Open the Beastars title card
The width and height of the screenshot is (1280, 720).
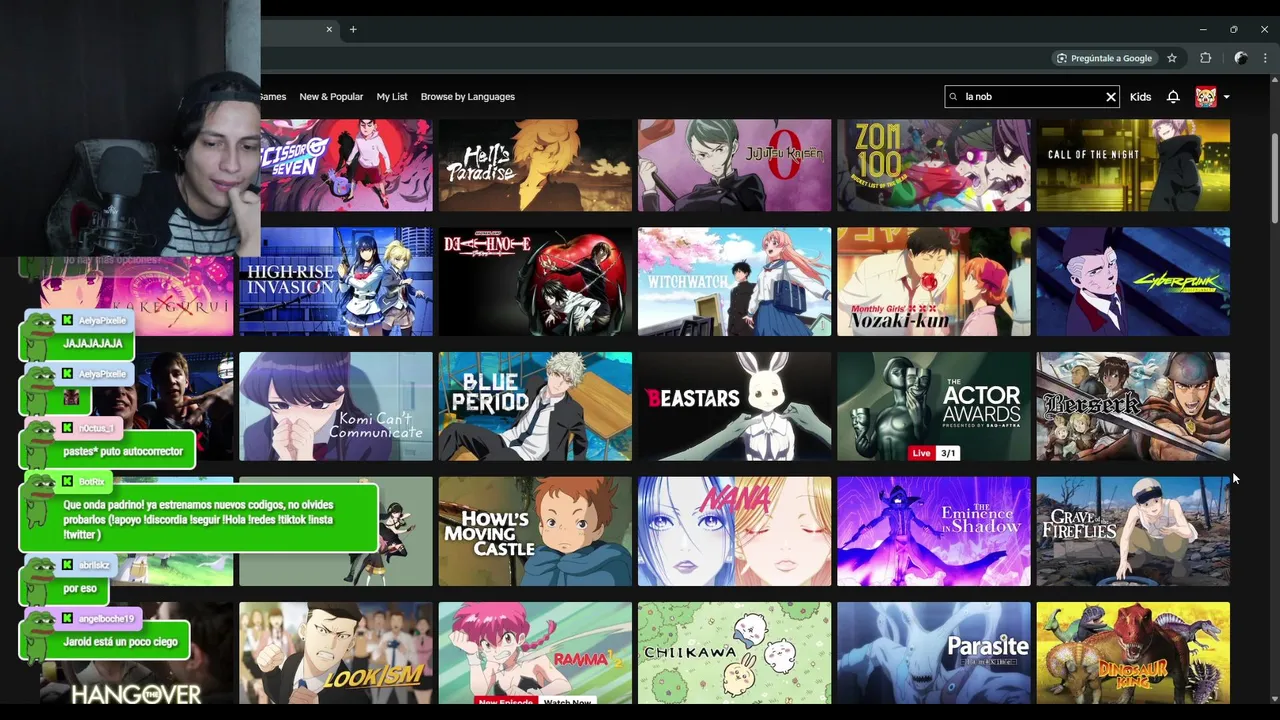point(734,406)
